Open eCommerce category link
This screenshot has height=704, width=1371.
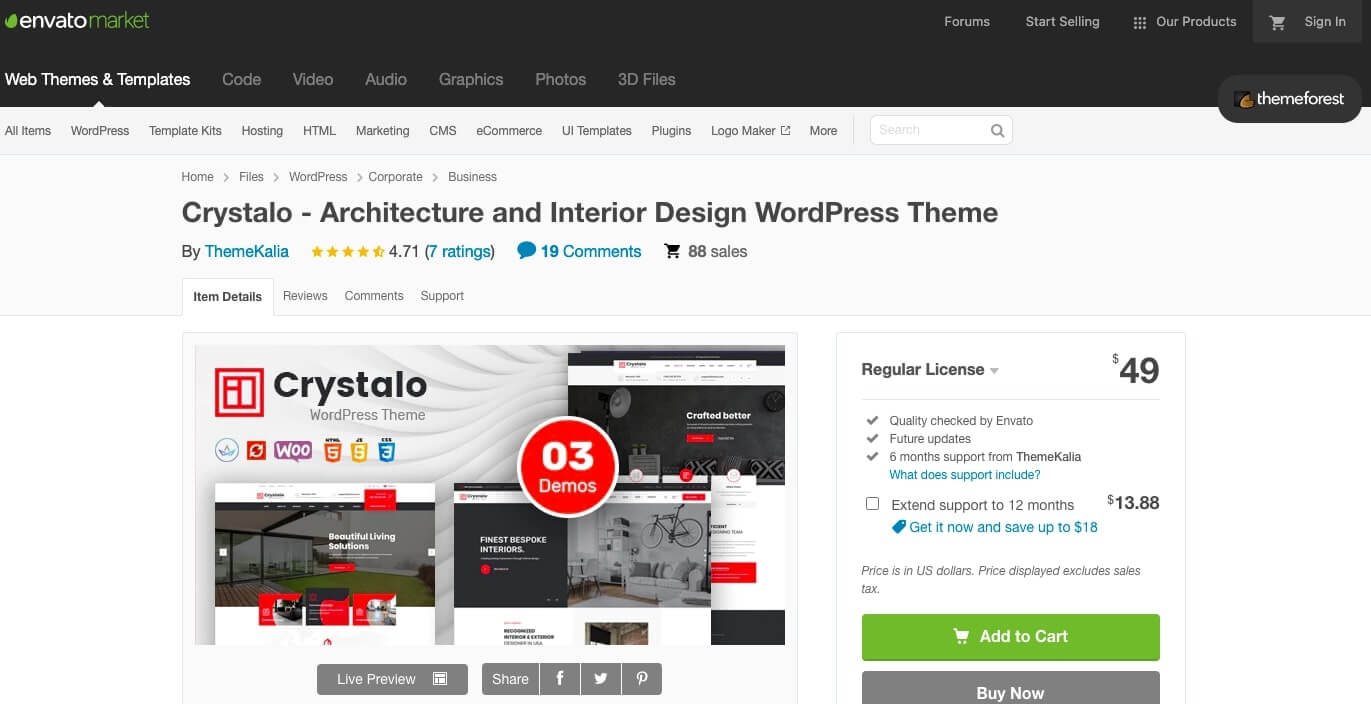(x=509, y=131)
